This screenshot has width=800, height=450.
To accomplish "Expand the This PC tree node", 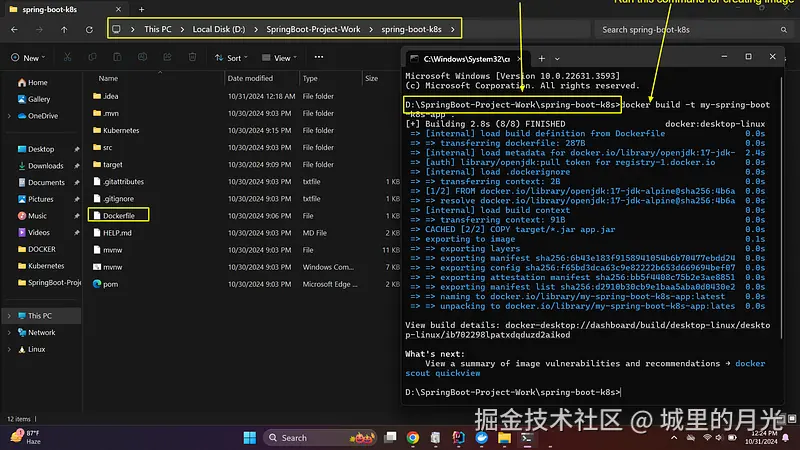I will coord(9,316).
